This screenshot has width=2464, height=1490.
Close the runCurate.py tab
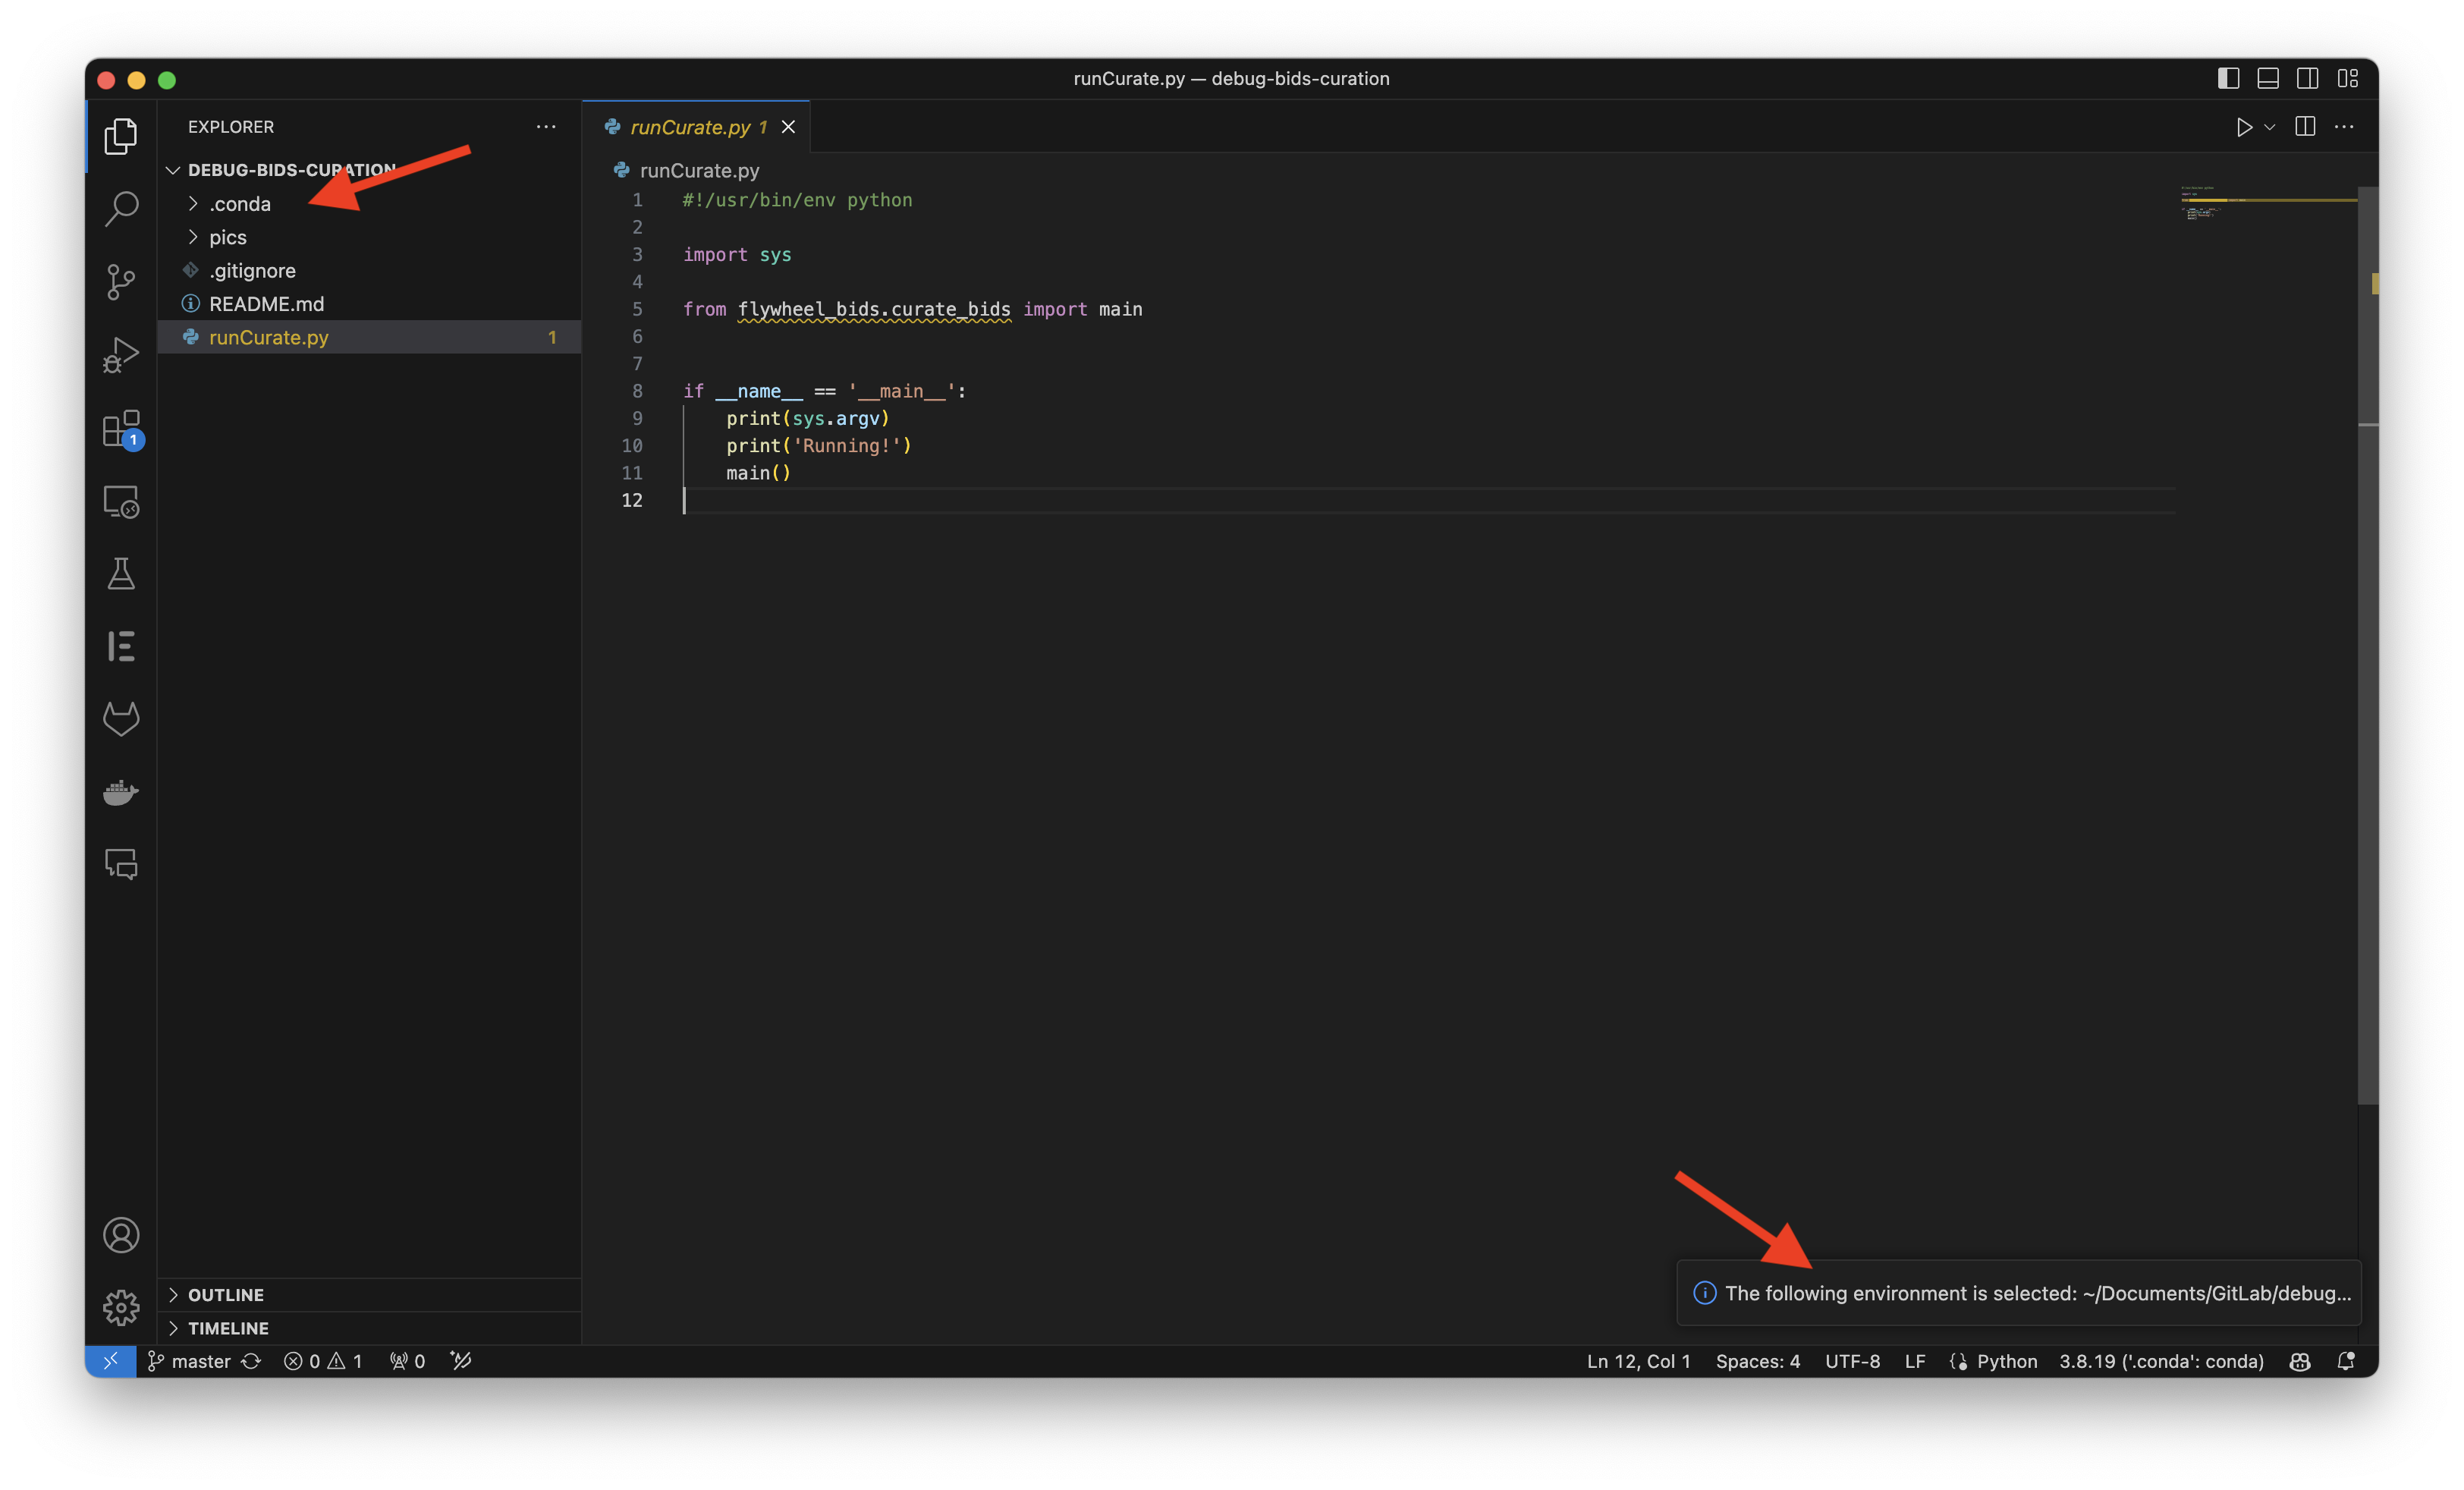pyautogui.click(x=788, y=127)
